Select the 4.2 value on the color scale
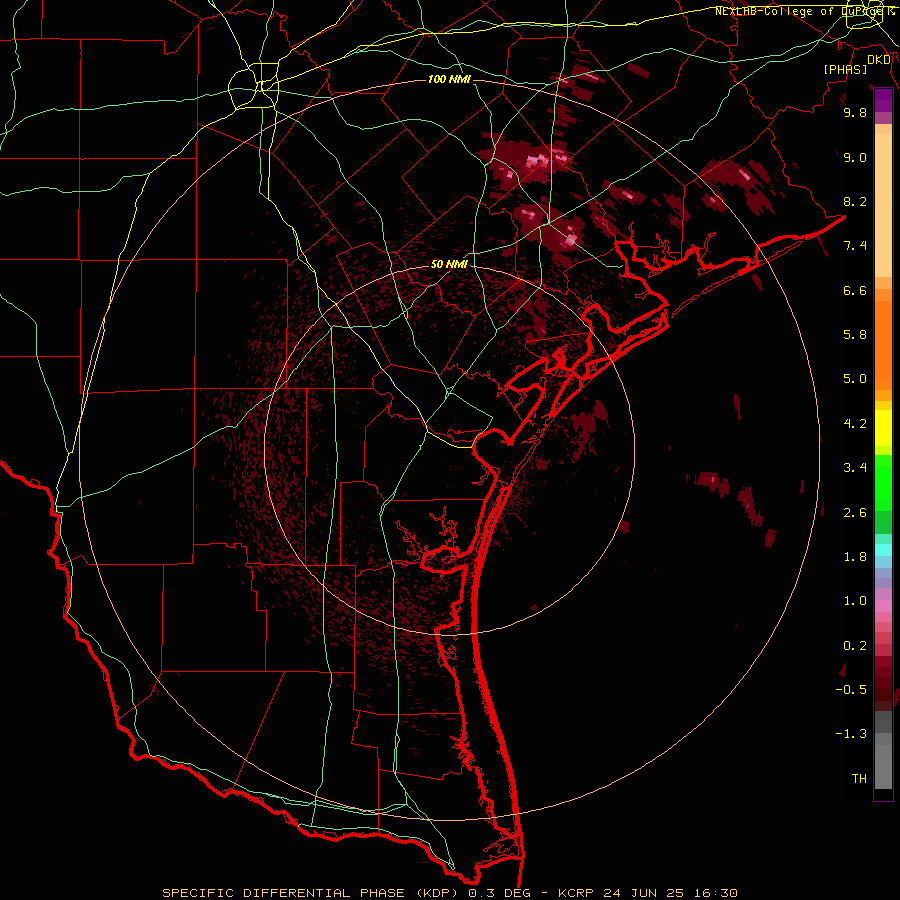This screenshot has width=900, height=900. [x=855, y=424]
